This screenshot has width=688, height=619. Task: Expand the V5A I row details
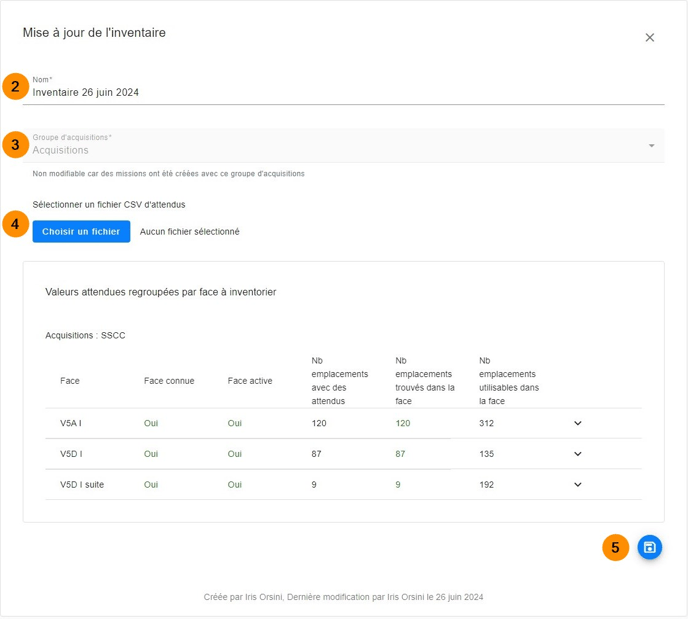click(577, 423)
